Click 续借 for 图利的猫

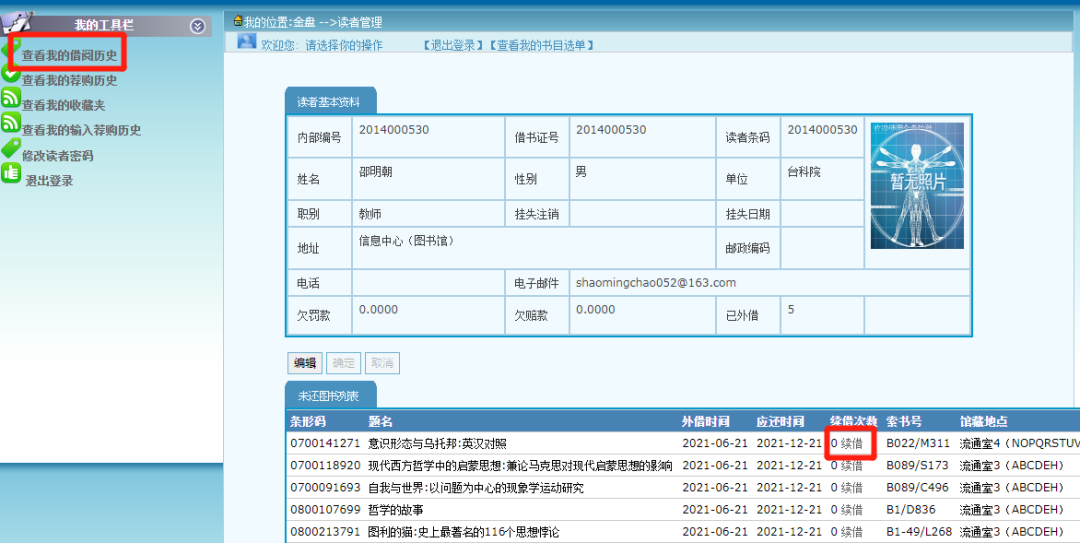pos(852,532)
